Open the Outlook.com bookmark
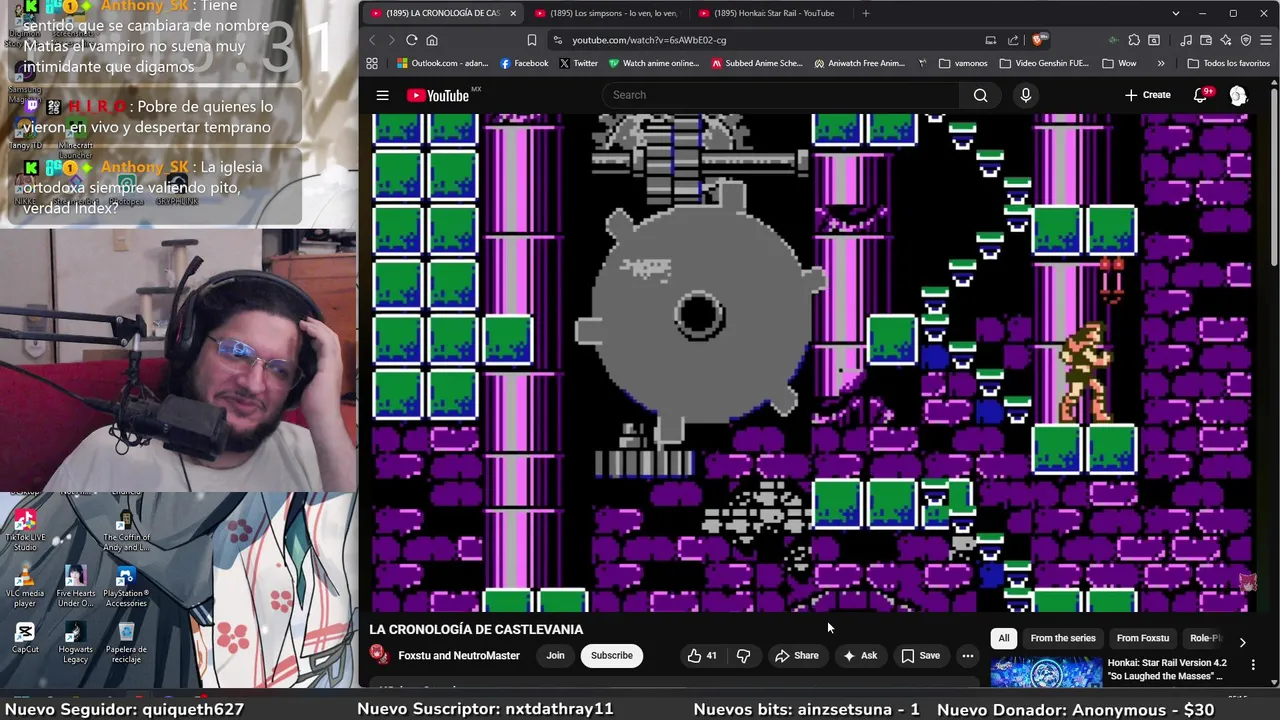 point(442,63)
